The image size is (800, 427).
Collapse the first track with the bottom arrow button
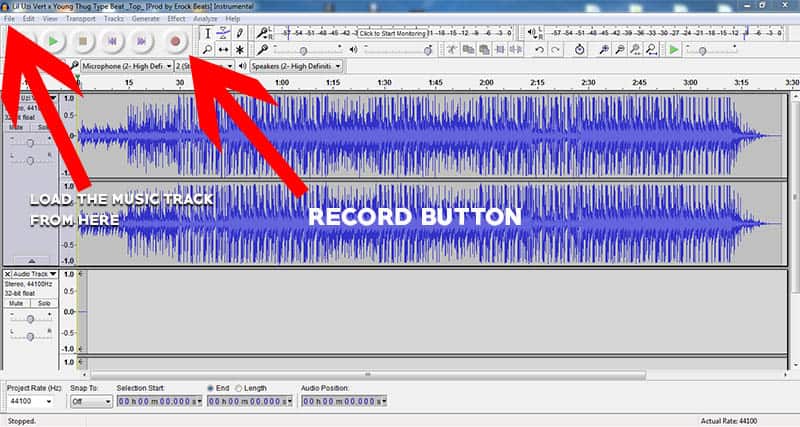[x=31, y=260]
